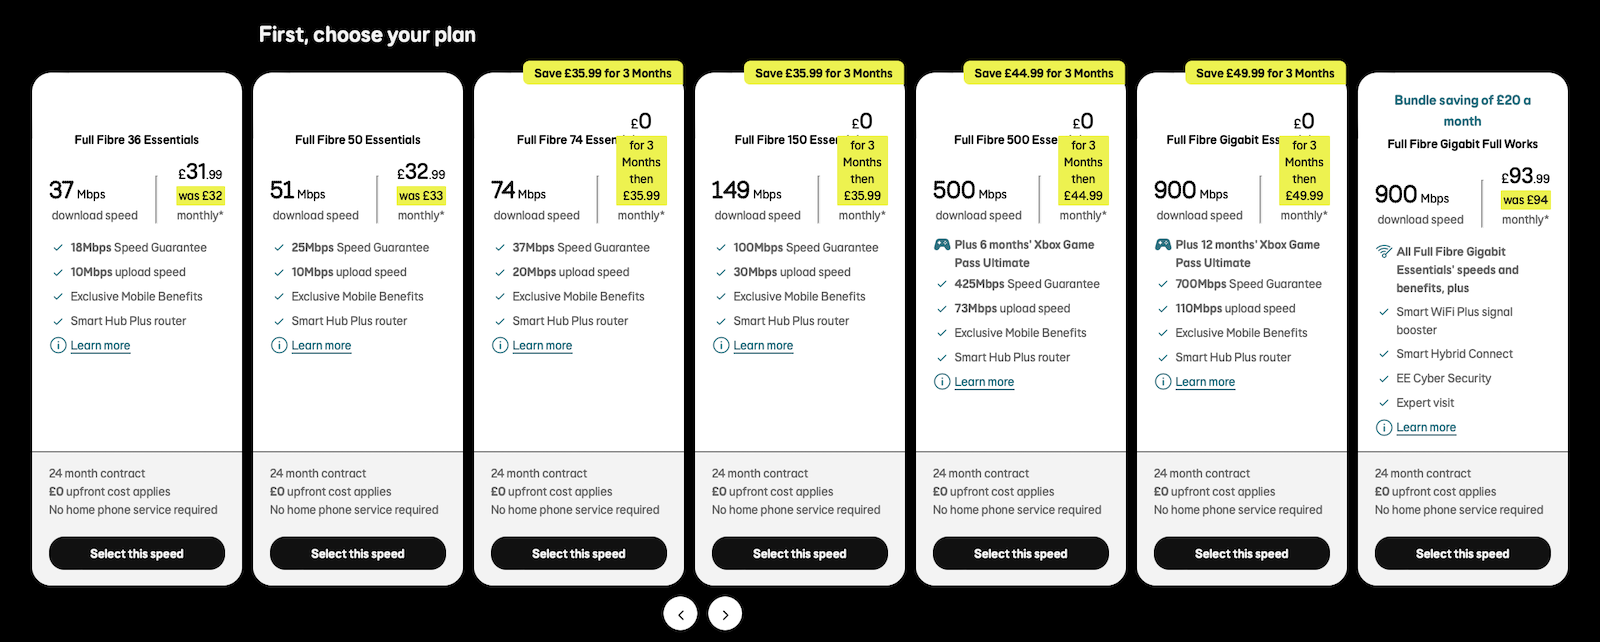
Task: Click Xbox controller icon on 500 Mbps plan
Action: [x=942, y=244]
